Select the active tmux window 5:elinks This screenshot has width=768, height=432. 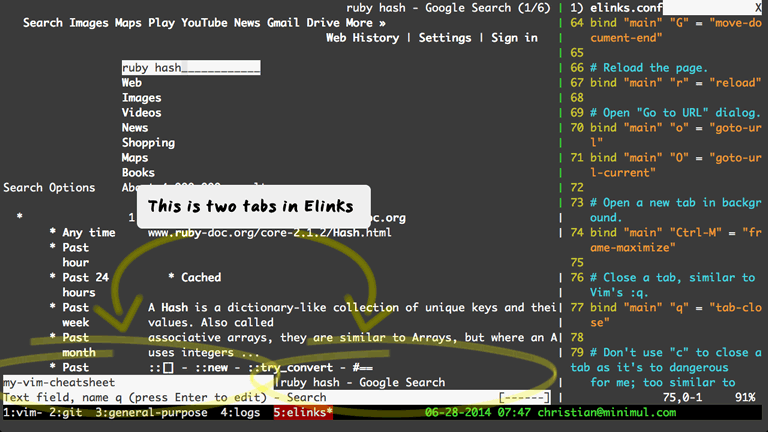(303, 412)
